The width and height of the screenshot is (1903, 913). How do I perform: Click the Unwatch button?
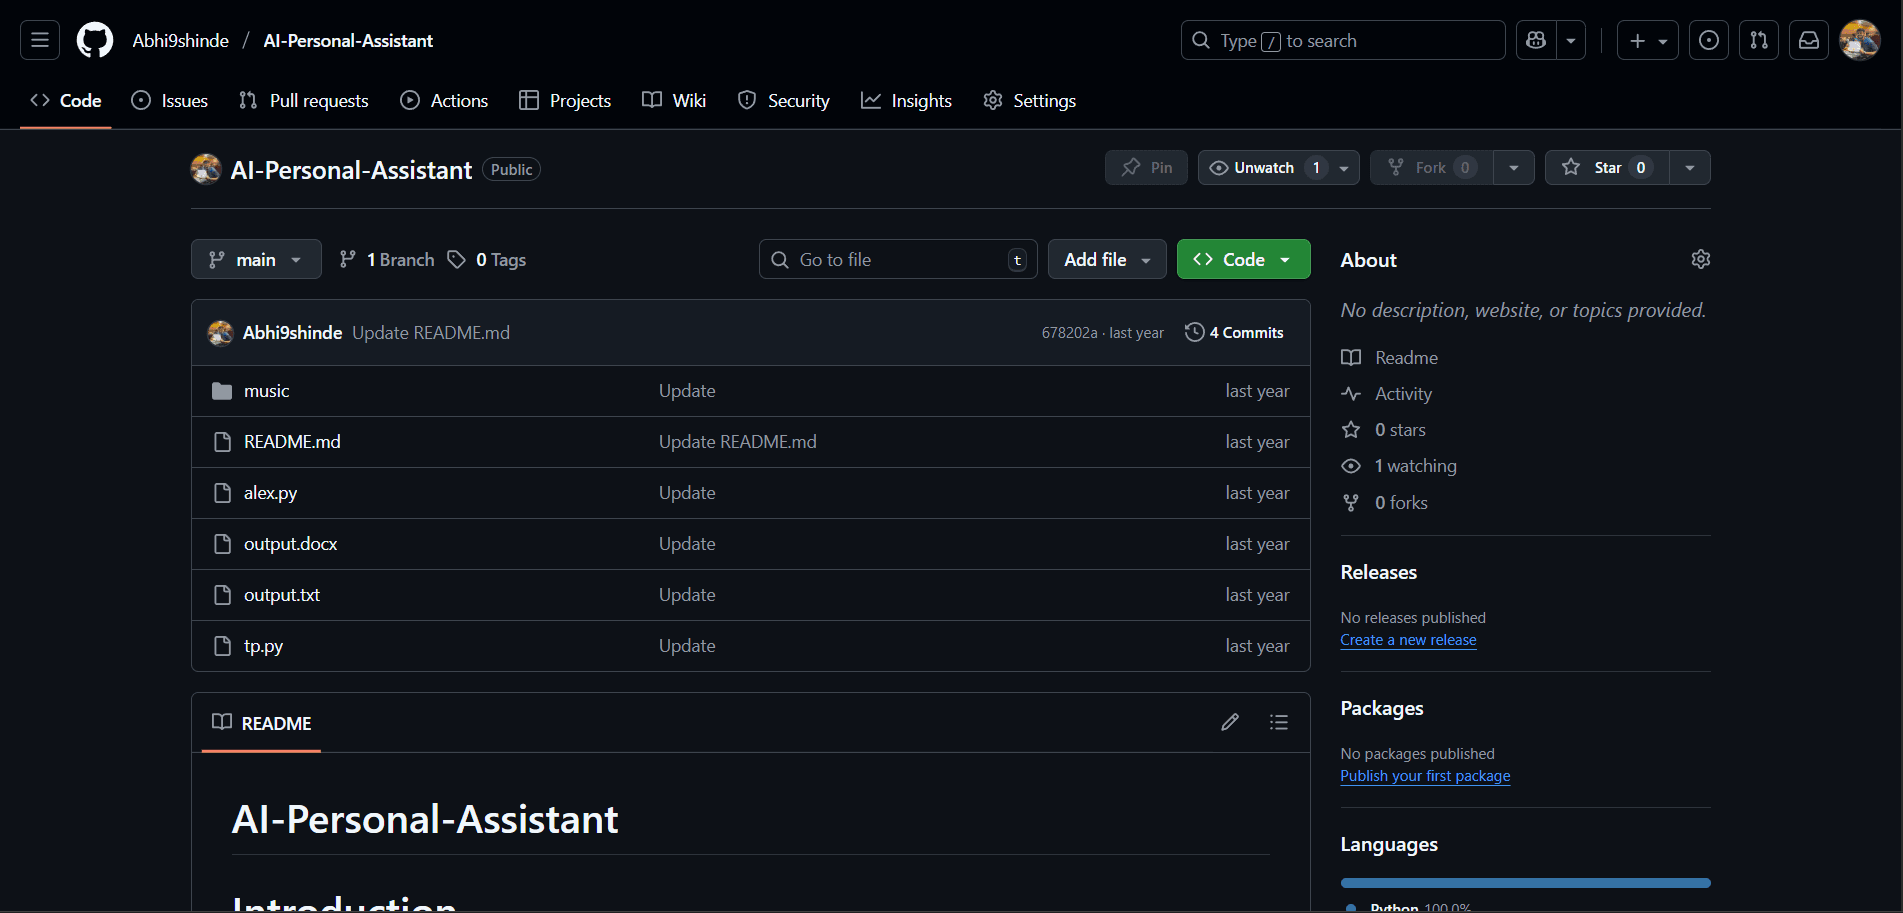click(1264, 168)
